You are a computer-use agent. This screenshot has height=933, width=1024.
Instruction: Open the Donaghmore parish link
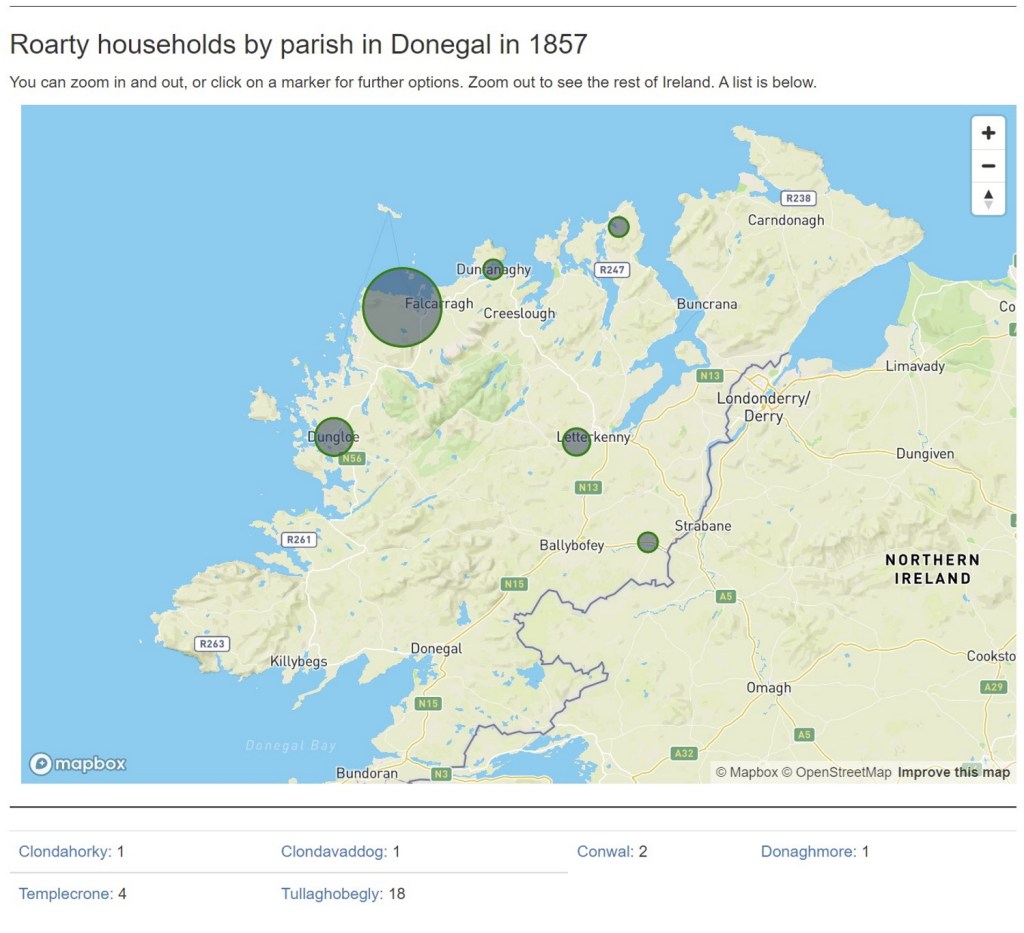808,852
